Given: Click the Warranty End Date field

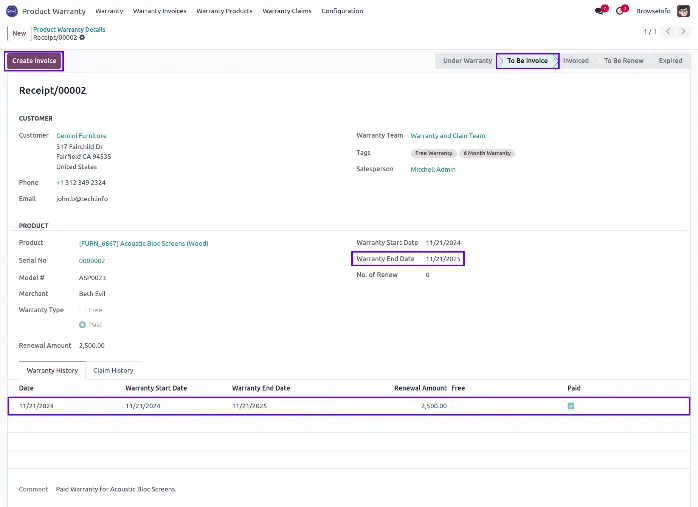Looking at the screenshot, I should [443, 258].
